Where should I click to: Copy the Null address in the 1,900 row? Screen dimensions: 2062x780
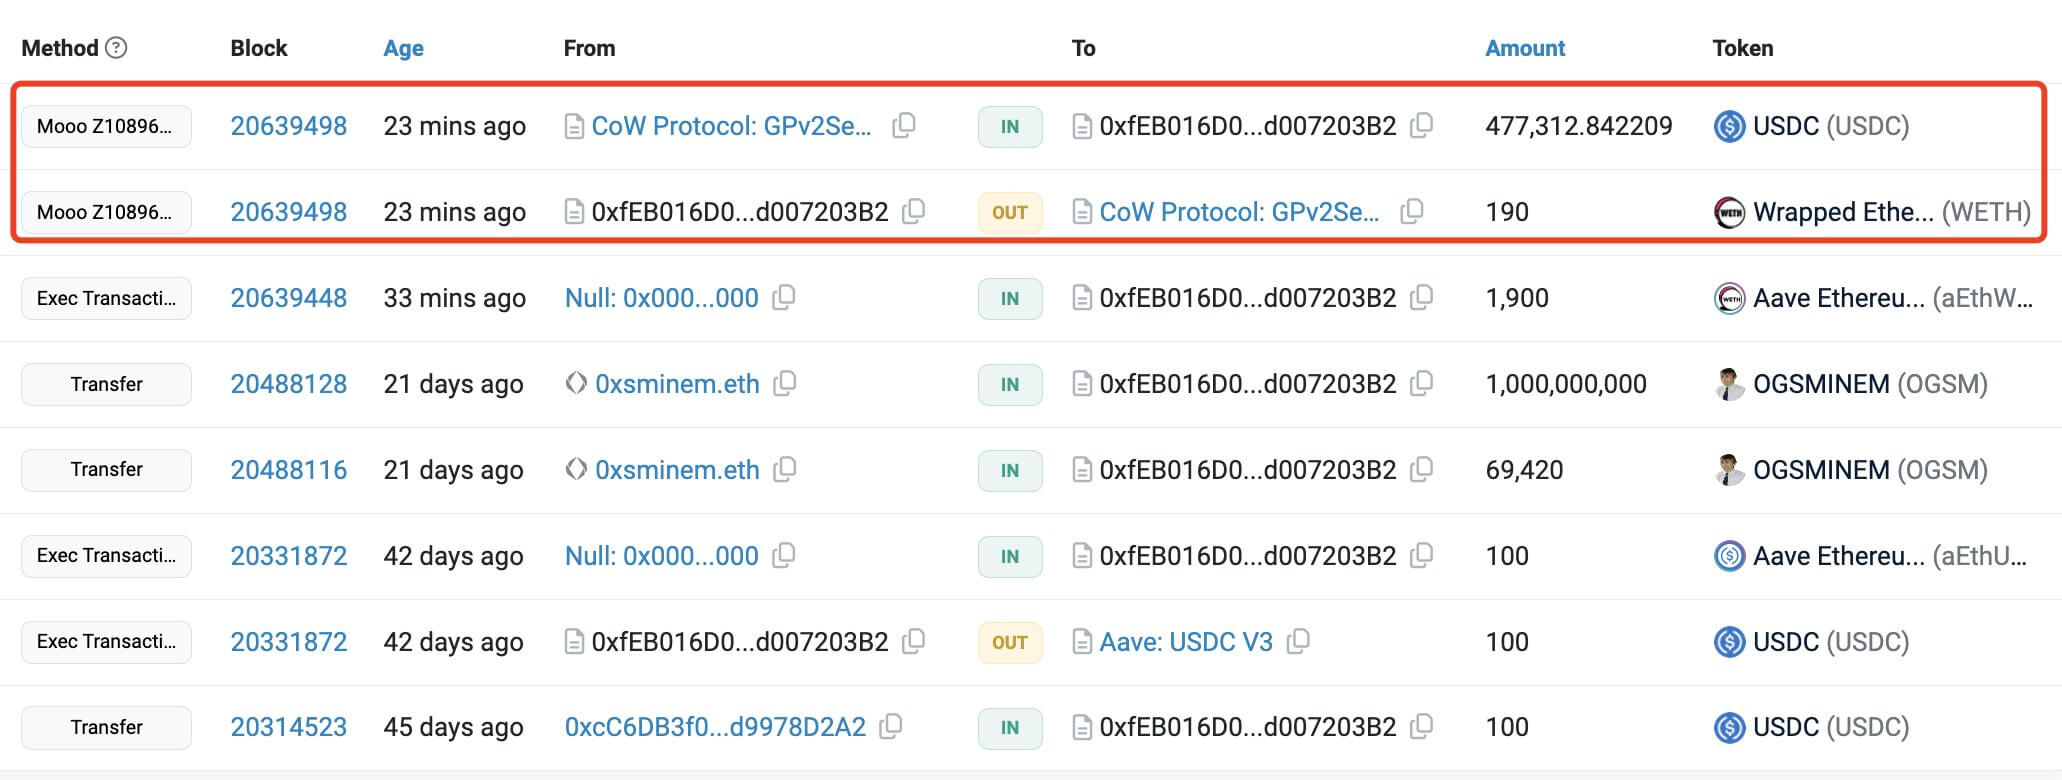tap(784, 297)
